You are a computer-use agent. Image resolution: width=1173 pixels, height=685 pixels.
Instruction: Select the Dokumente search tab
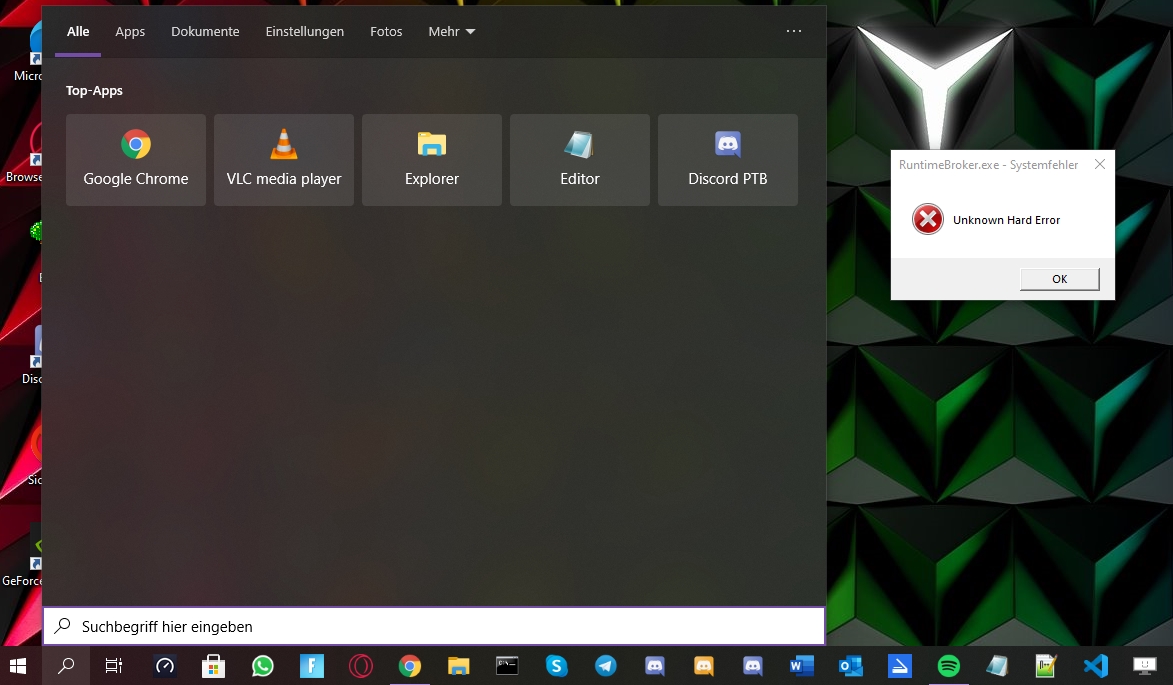click(205, 31)
